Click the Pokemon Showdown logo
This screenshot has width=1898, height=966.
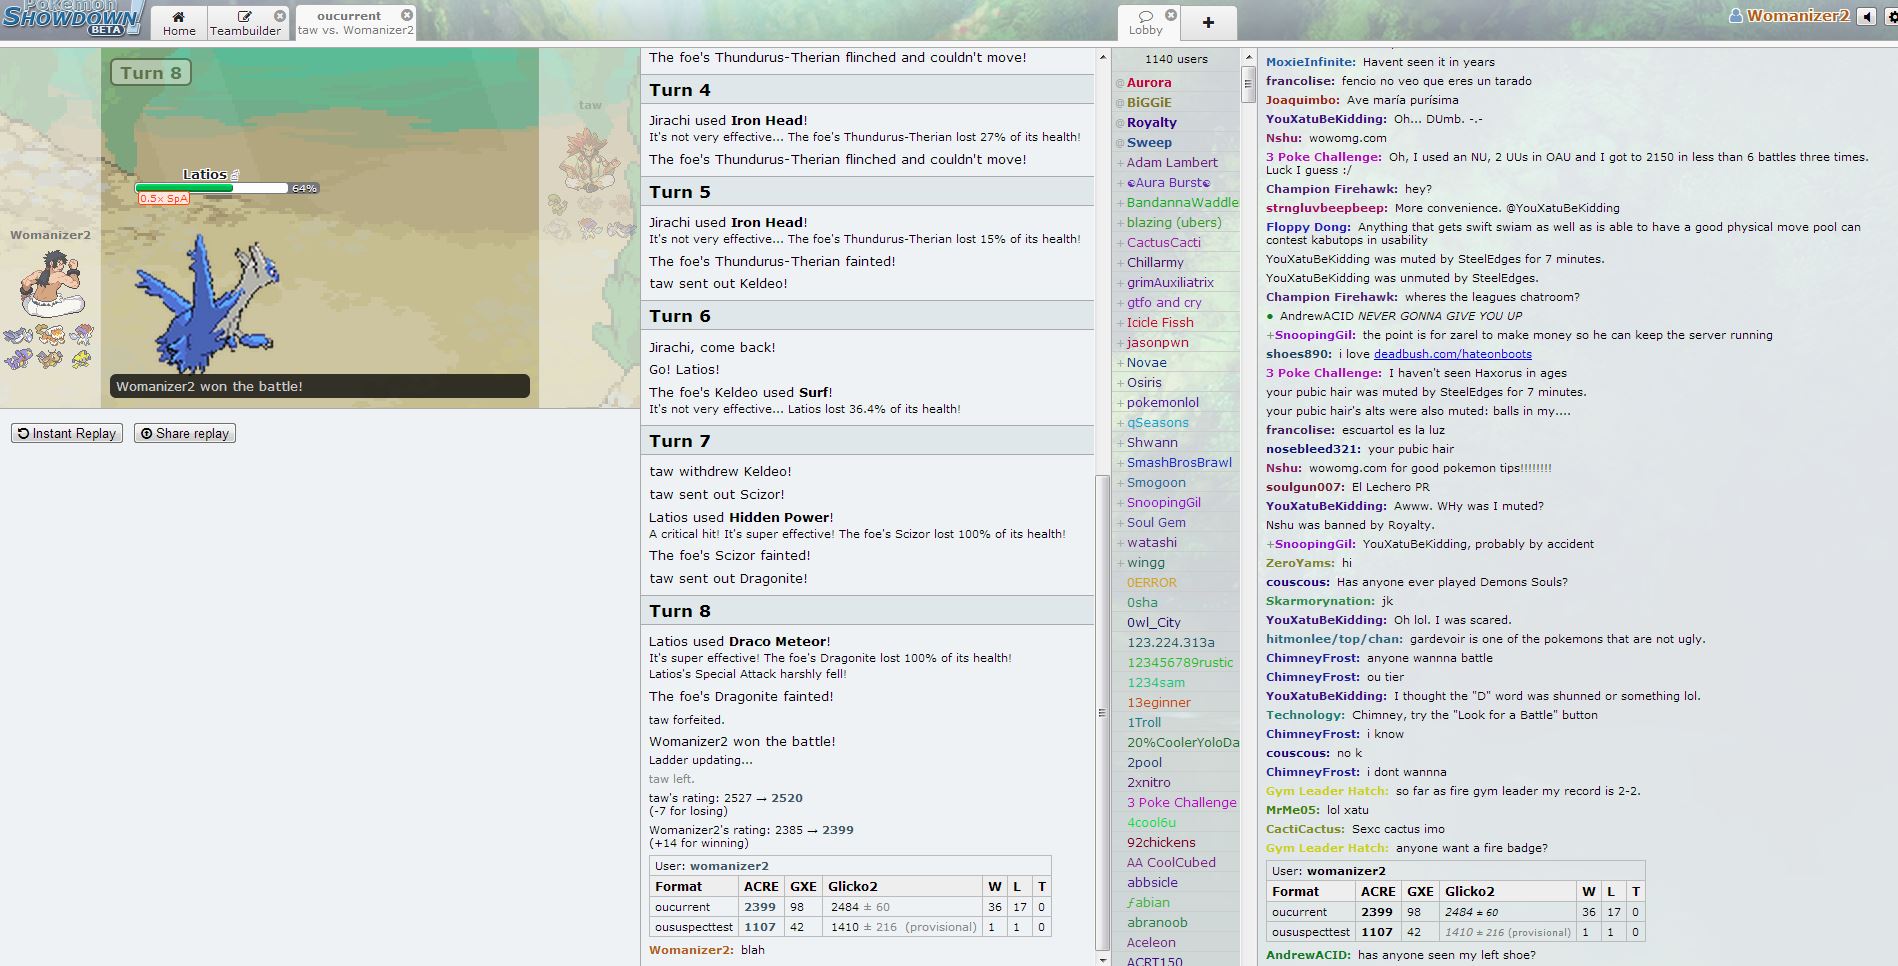tap(72, 19)
